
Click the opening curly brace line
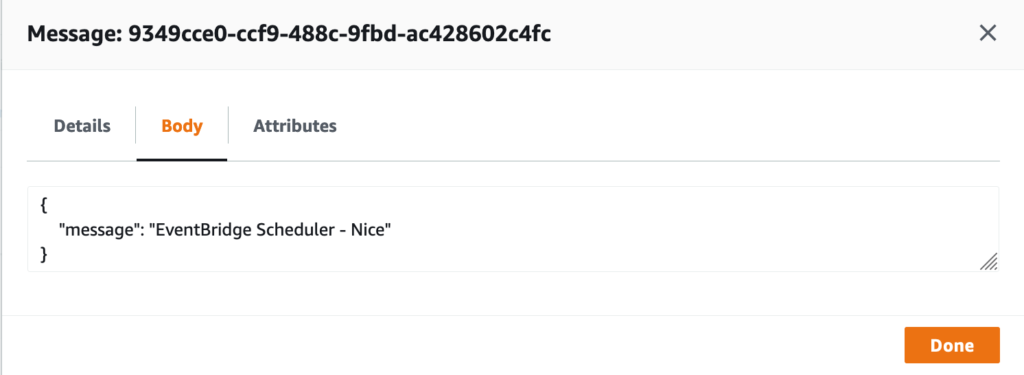pyautogui.click(x=44, y=205)
